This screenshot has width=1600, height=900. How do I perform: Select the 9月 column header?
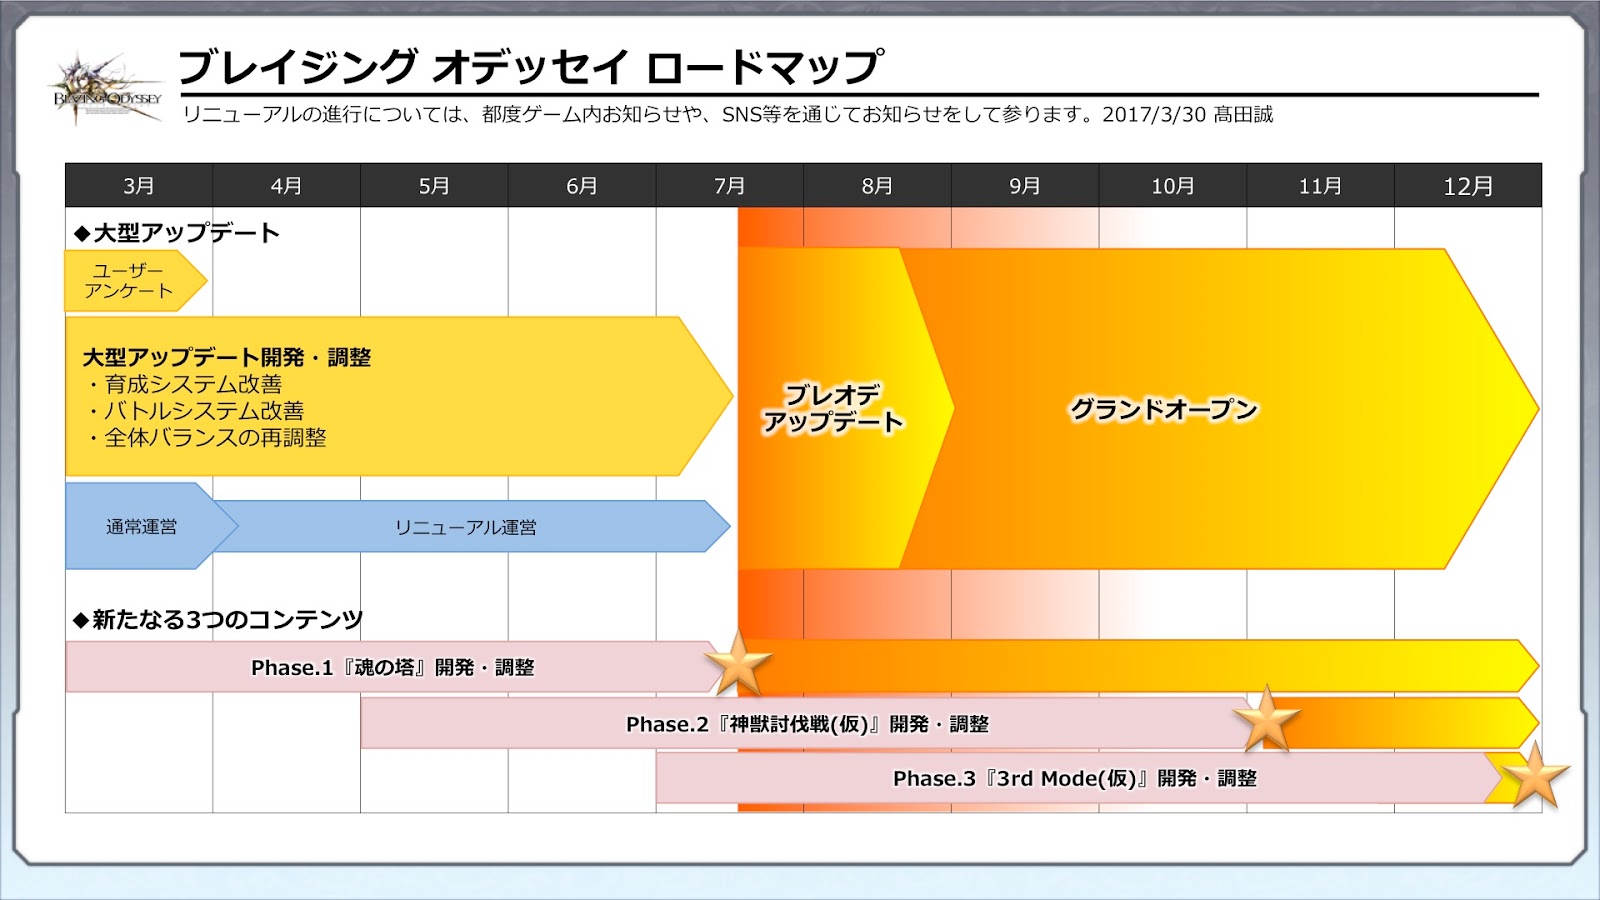point(1025,186)
